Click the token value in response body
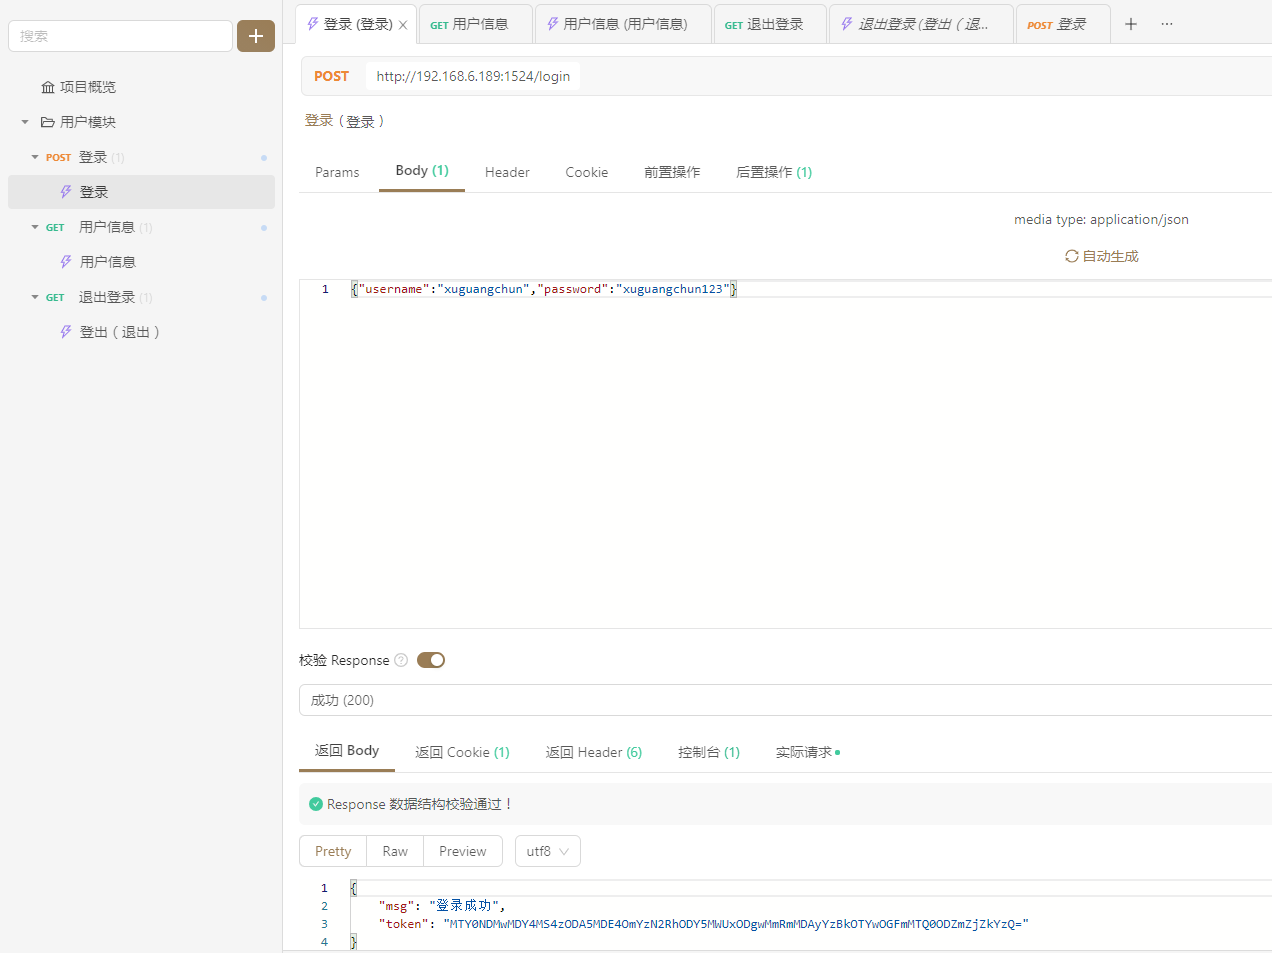The image size is (1272, 953). 736,924
